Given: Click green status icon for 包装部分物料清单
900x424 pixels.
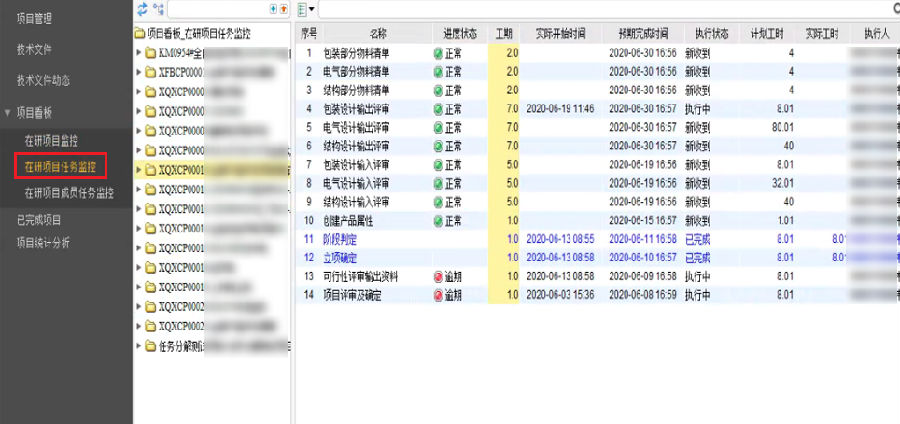Looking at the screenshot, I should coord(438,54).
